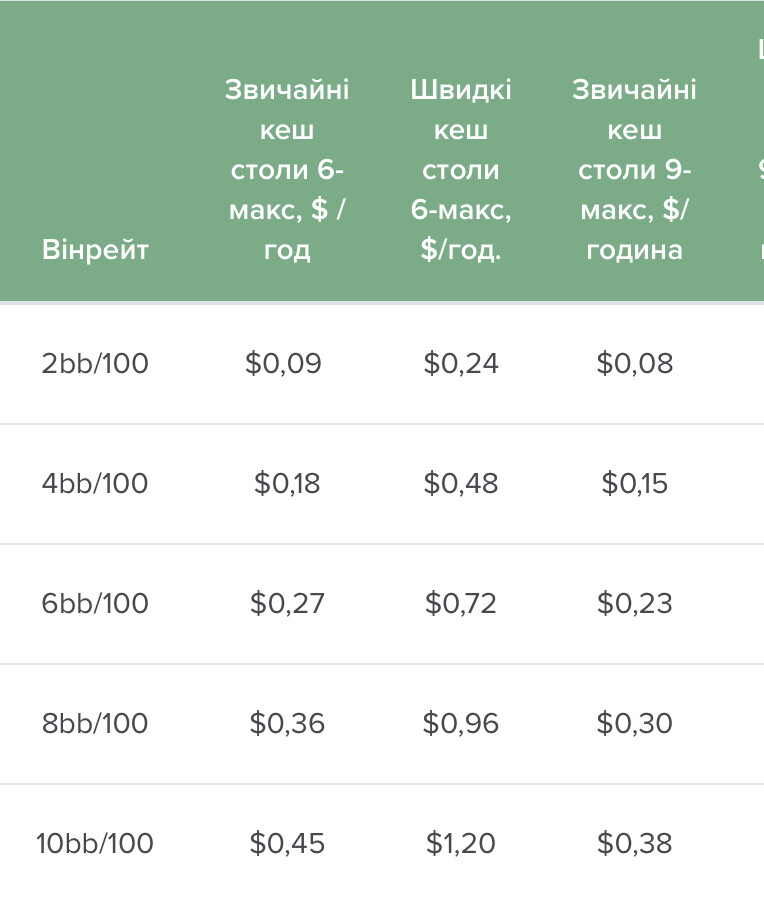
Task: Select the $0,24 value cell
Action: tap(461, 363)
